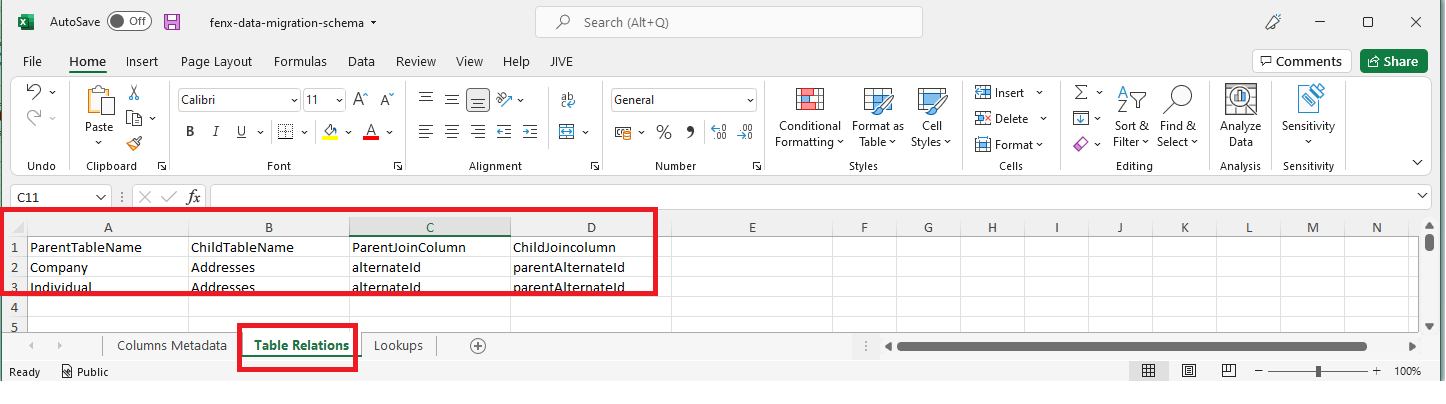The width and height of the screenshot is (1446, 404).
Task: Open the Comments pane button
Action: click(1301, 61)
